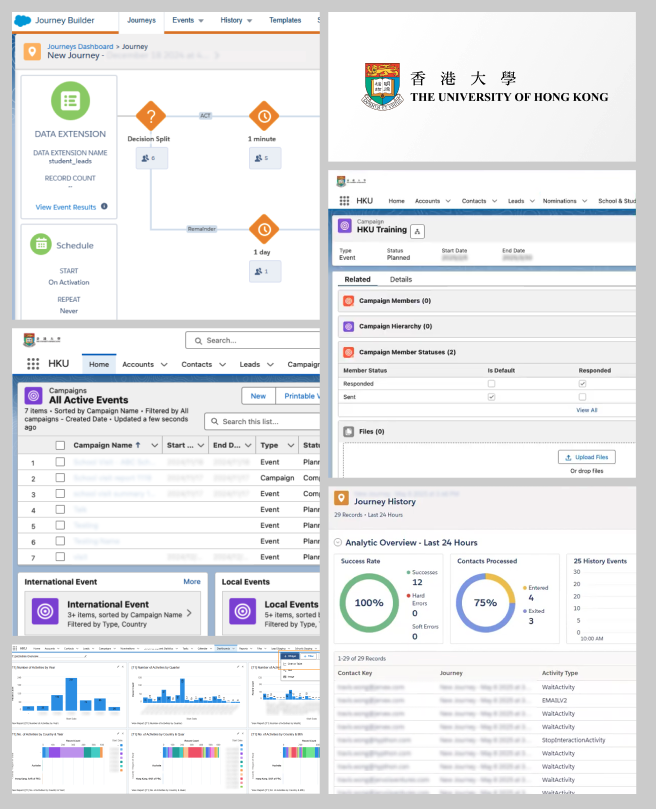Select the 1 day wait clock icon
Screen dimensions: 656x809
tap(264, 229)
